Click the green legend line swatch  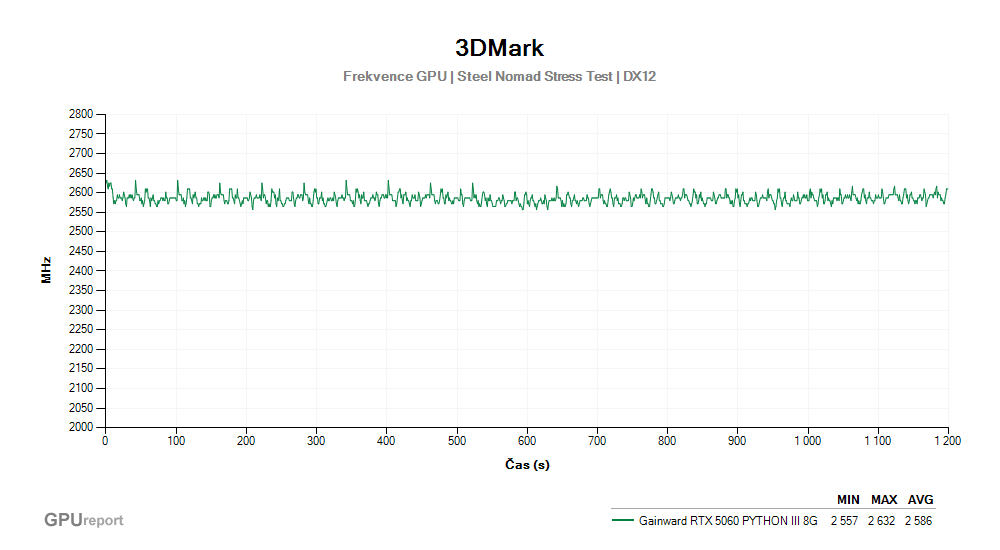click(x=622, y=520)
